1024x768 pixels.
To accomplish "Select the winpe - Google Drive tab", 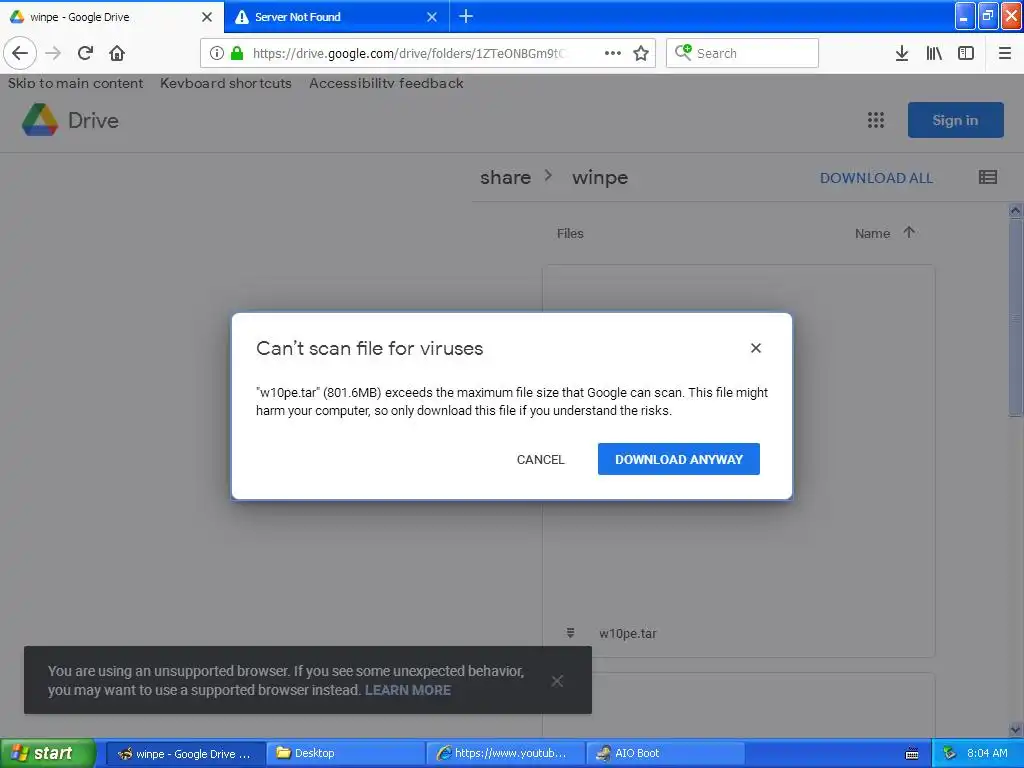I will tap(111, 17).
